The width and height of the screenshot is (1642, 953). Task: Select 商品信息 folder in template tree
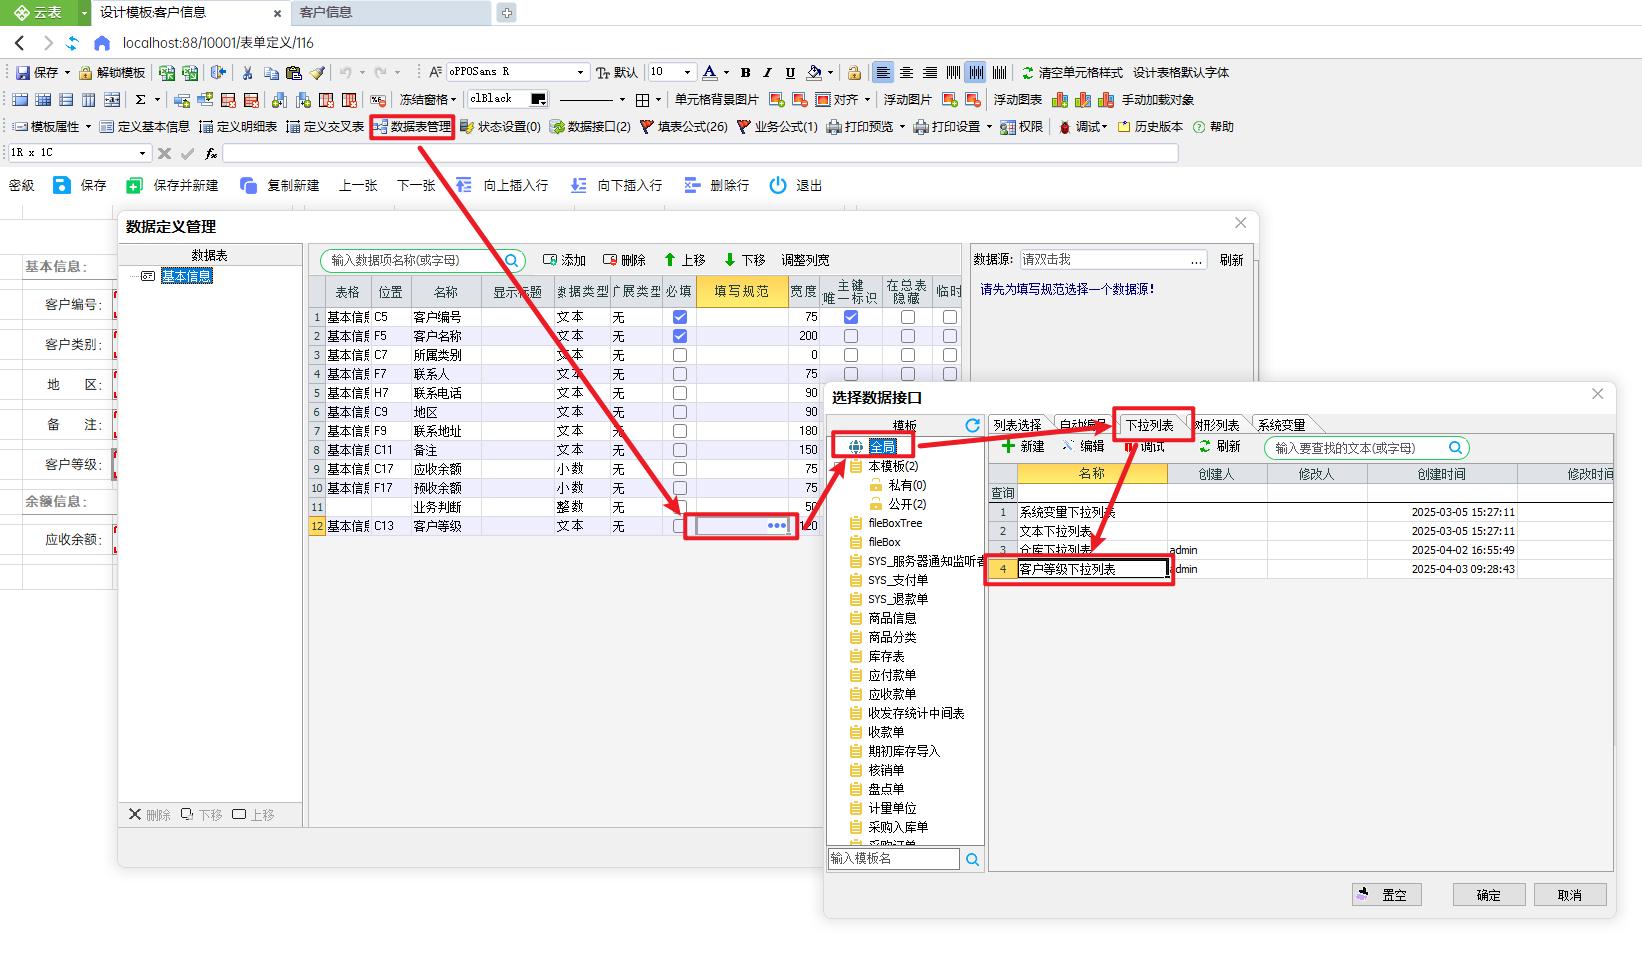click(x=892, y=618)
